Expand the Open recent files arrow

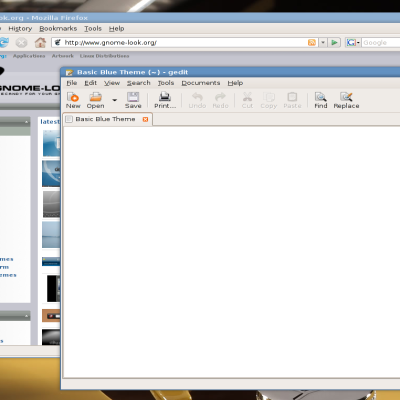point(114,100)
